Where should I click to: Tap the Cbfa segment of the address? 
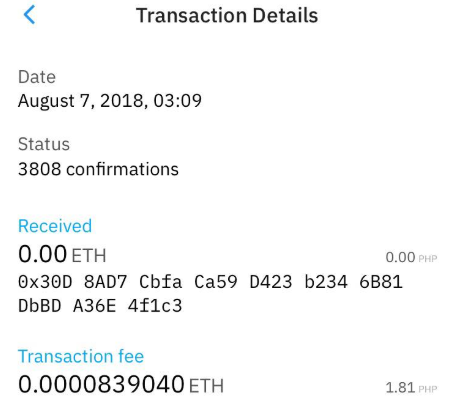[x=161, y=282]
